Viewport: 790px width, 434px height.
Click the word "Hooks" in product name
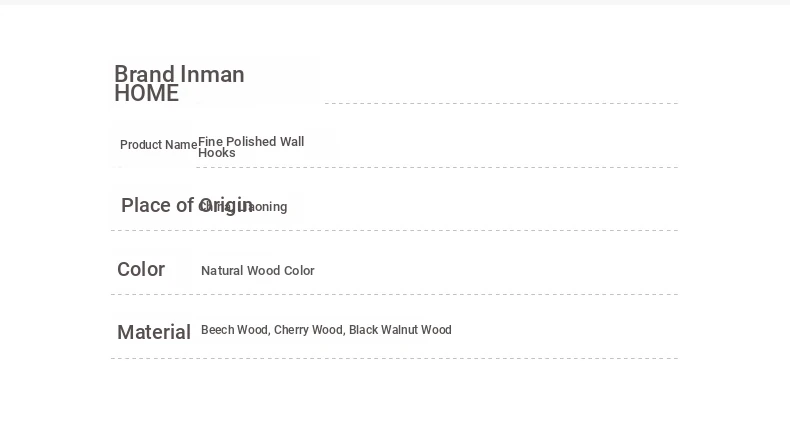pyautogui.click(x=217, y=153)
